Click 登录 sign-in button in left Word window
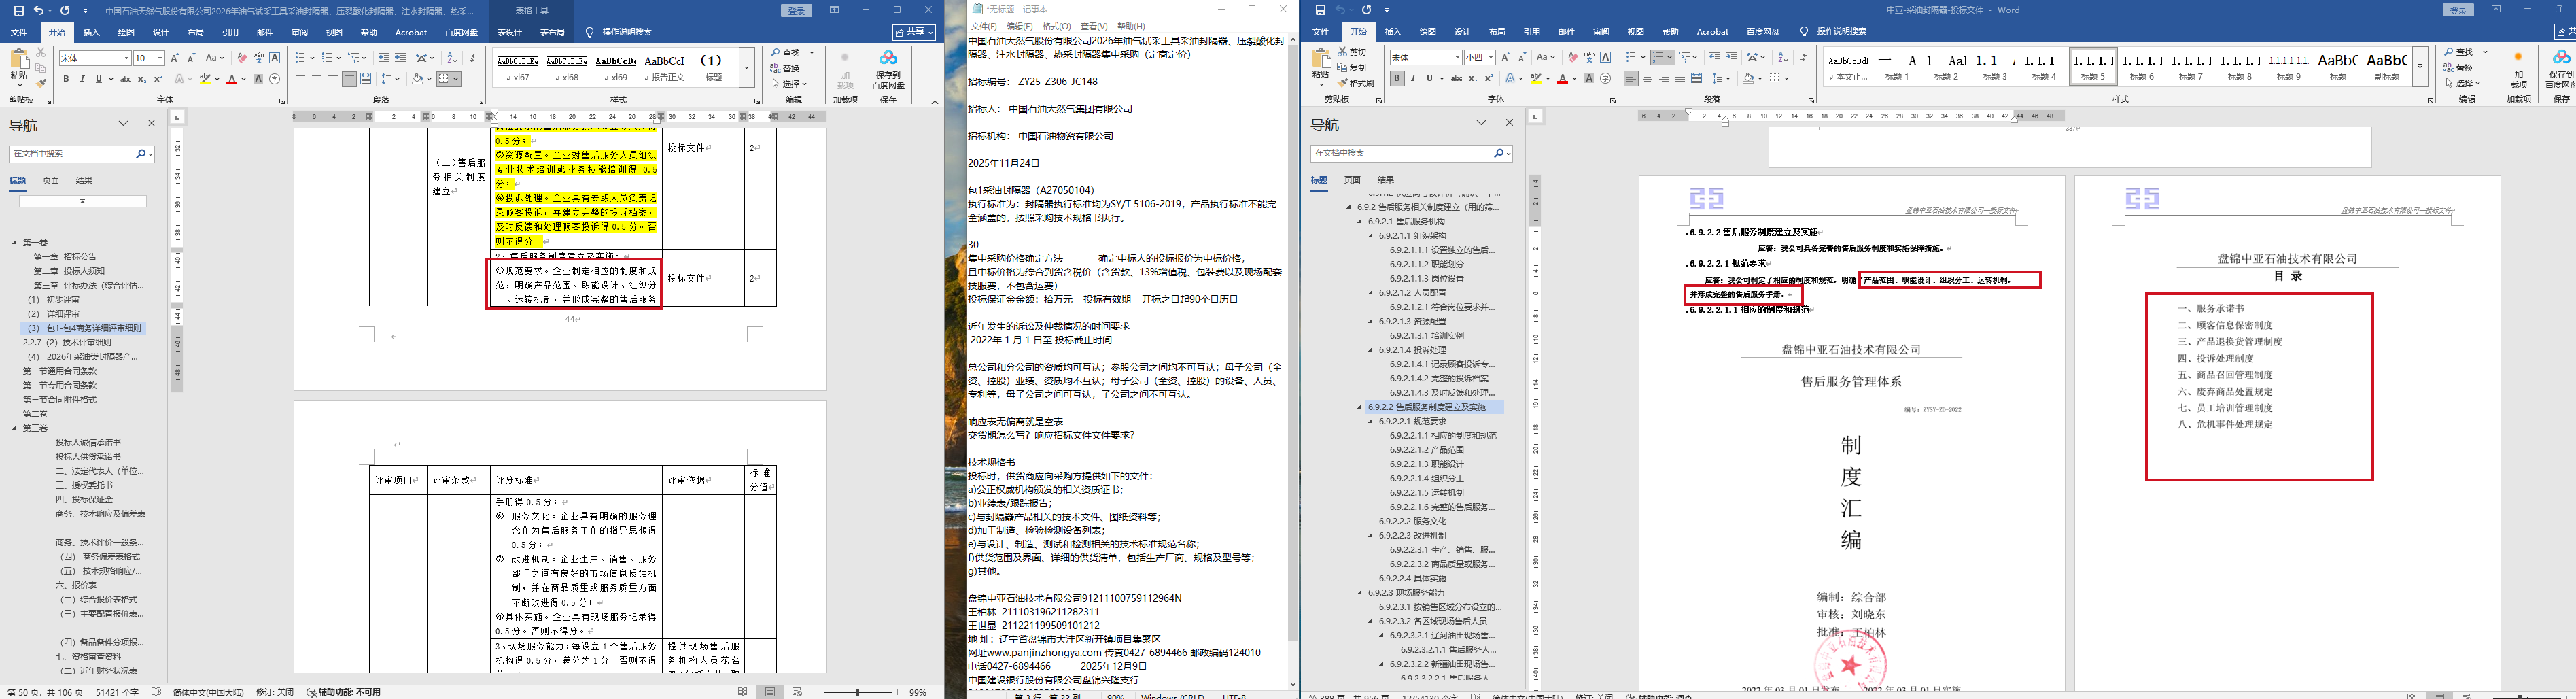This screenshot has width=2576, height=699. pyautogui.click(x=797, y=10)
